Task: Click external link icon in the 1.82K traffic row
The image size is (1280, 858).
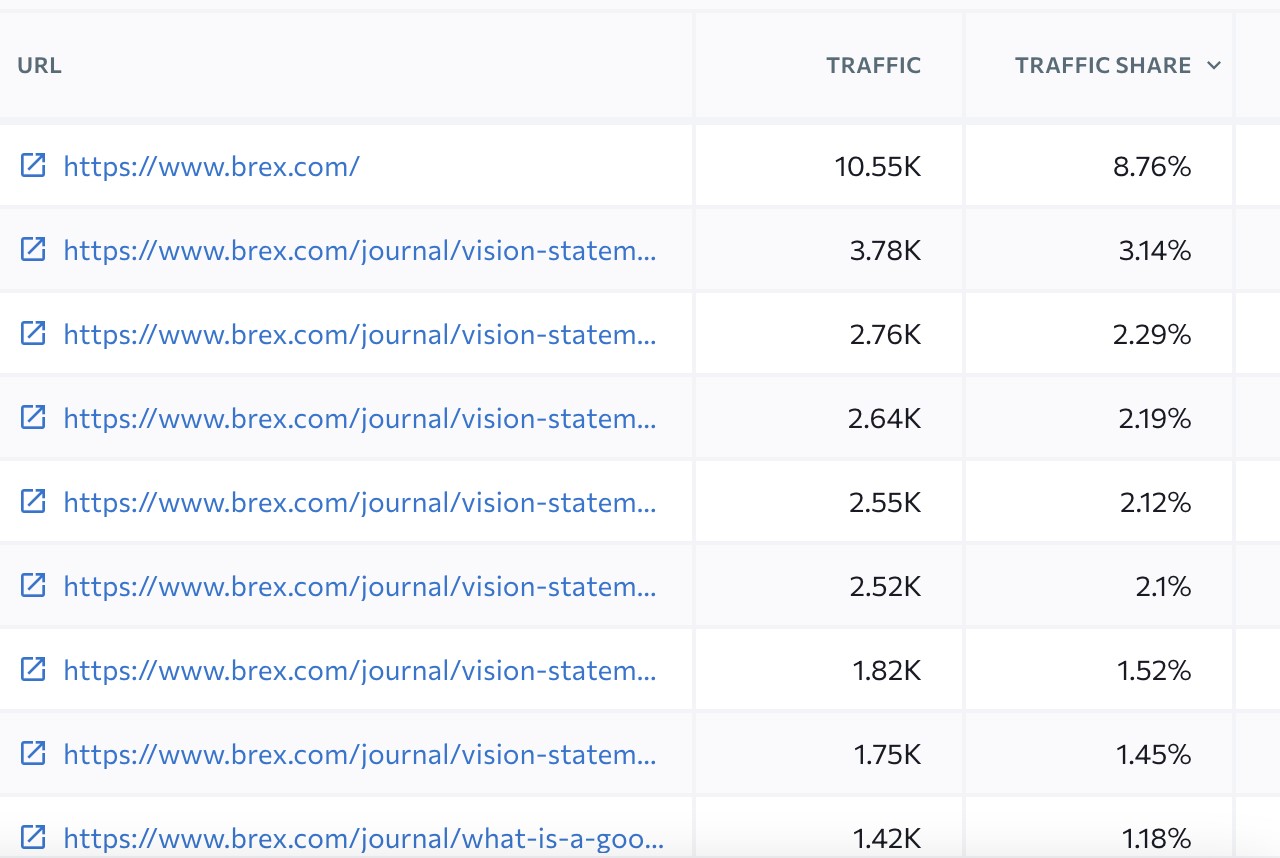Action: [x=33, y=669]
